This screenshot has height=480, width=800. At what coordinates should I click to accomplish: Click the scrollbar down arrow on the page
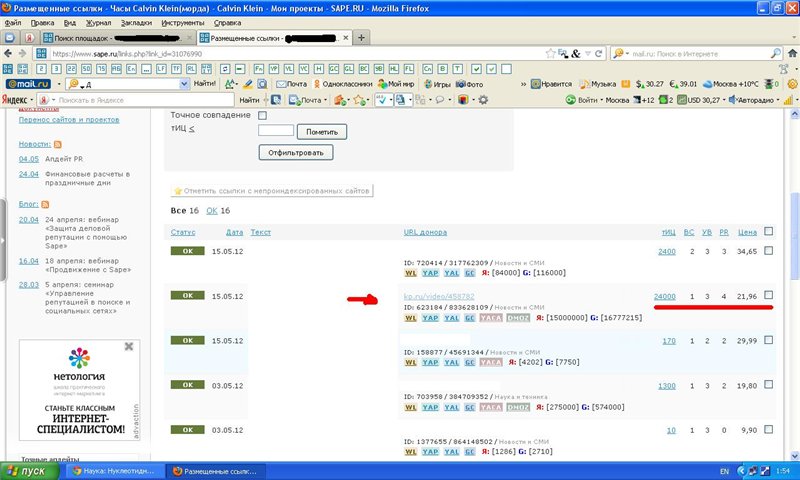click(794, 456)
